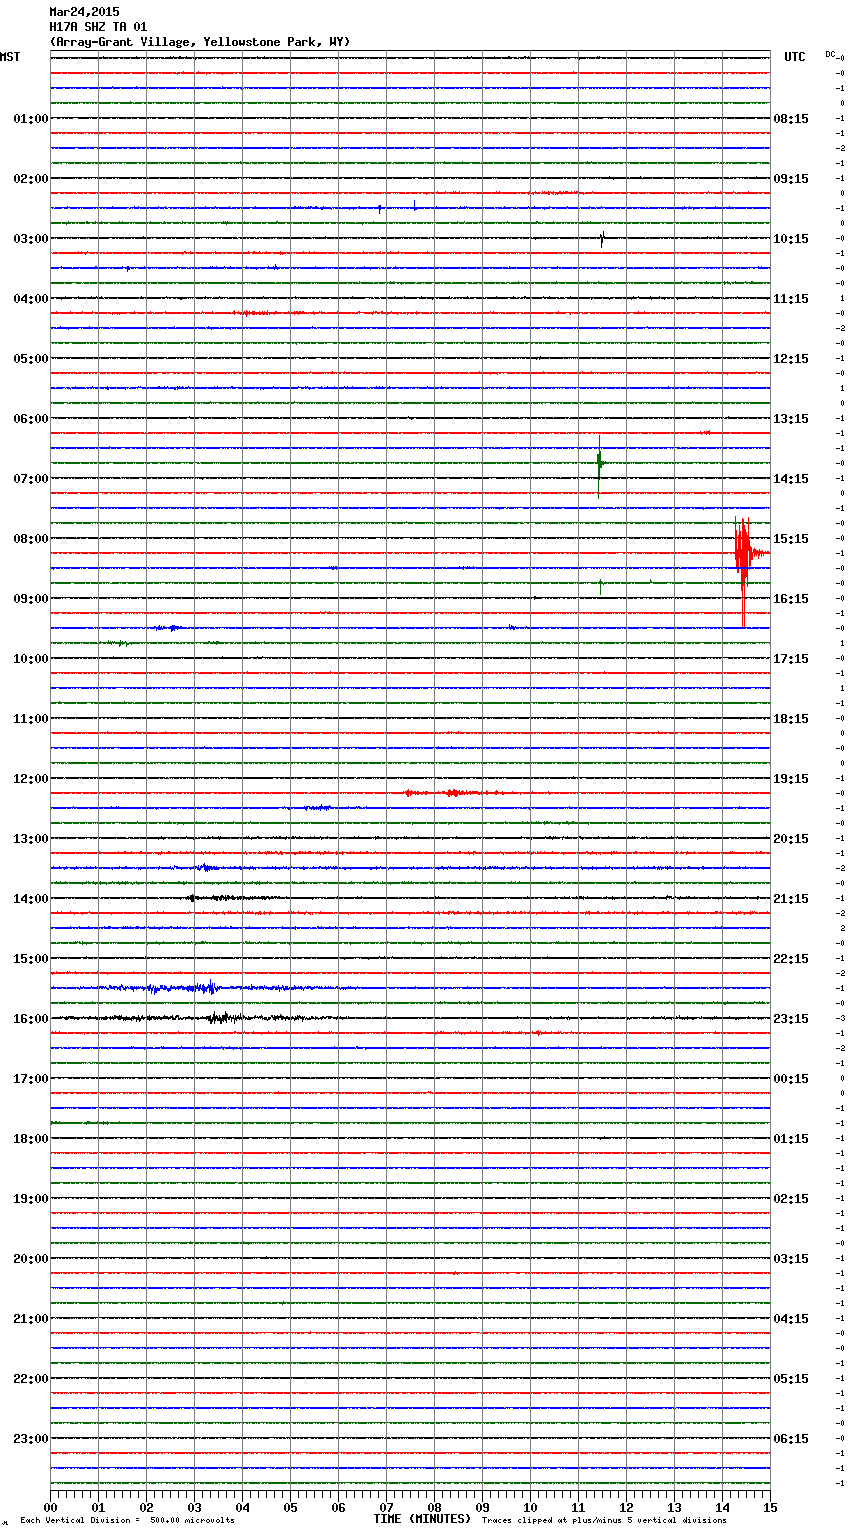Click minute-axis tick label 14
This screenshot has height=1534, width=850.
(722, 1508)
